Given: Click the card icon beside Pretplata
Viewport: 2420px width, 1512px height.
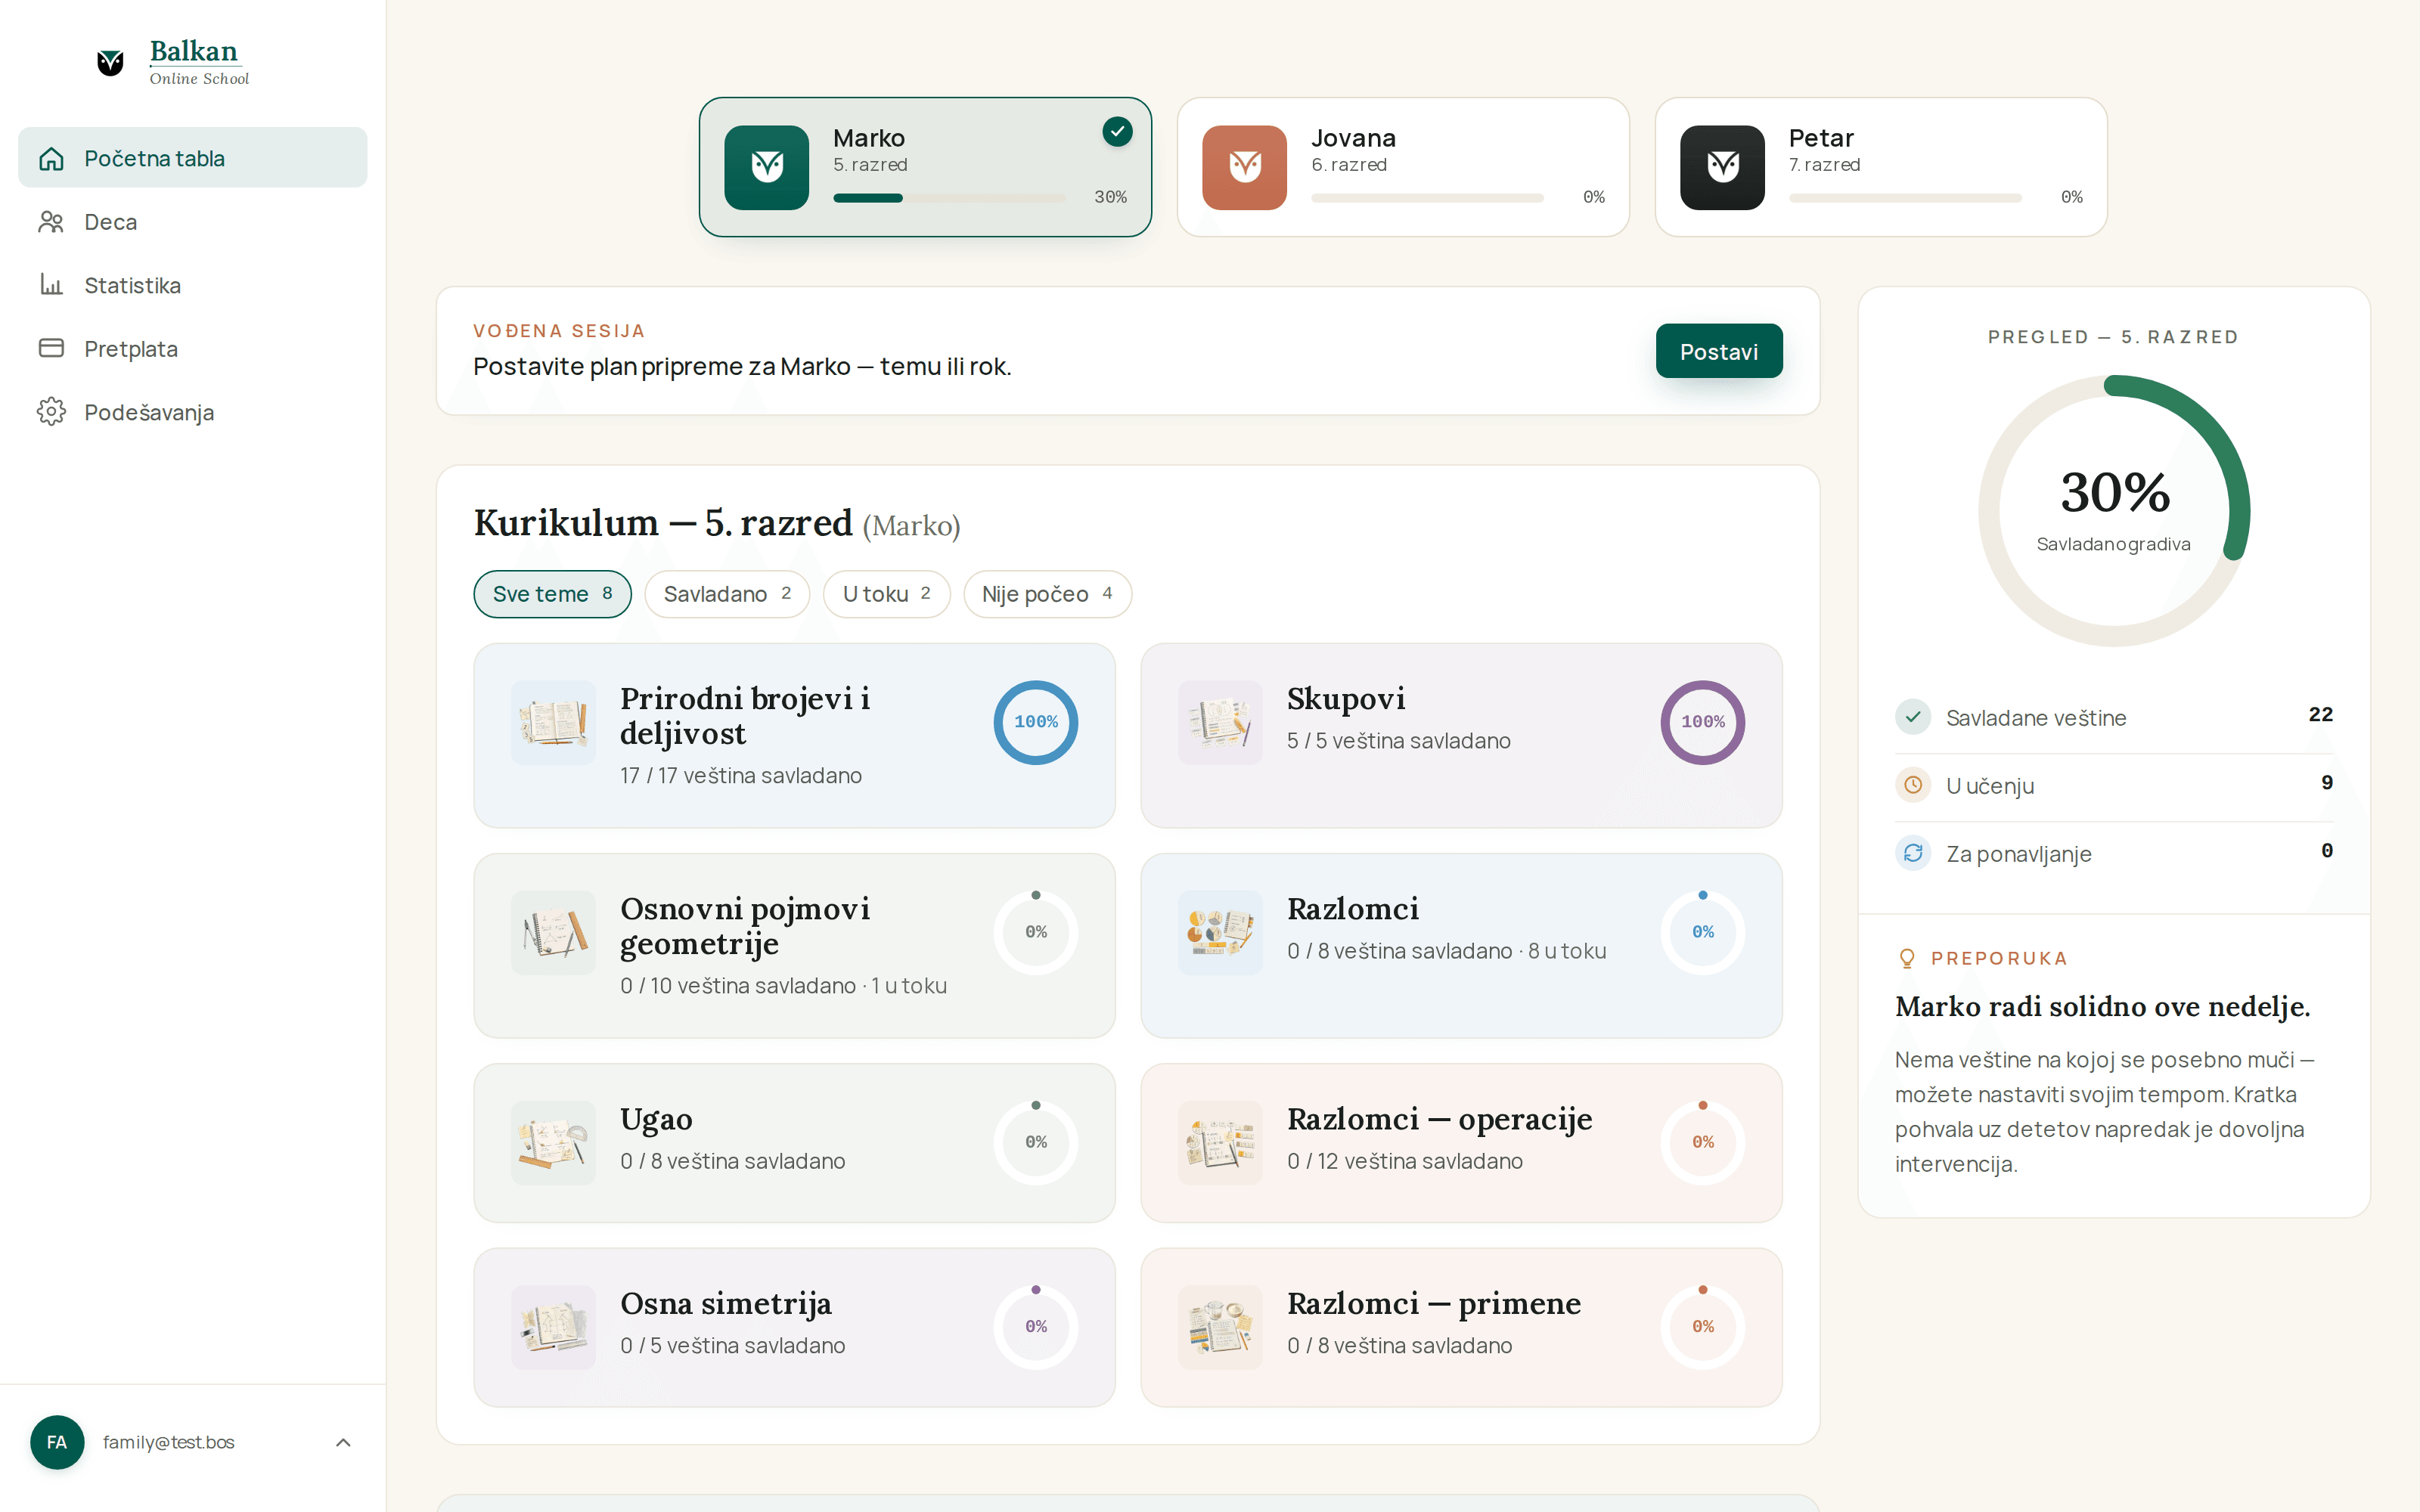Looking at the screenshot, I should tap(51, 348).
